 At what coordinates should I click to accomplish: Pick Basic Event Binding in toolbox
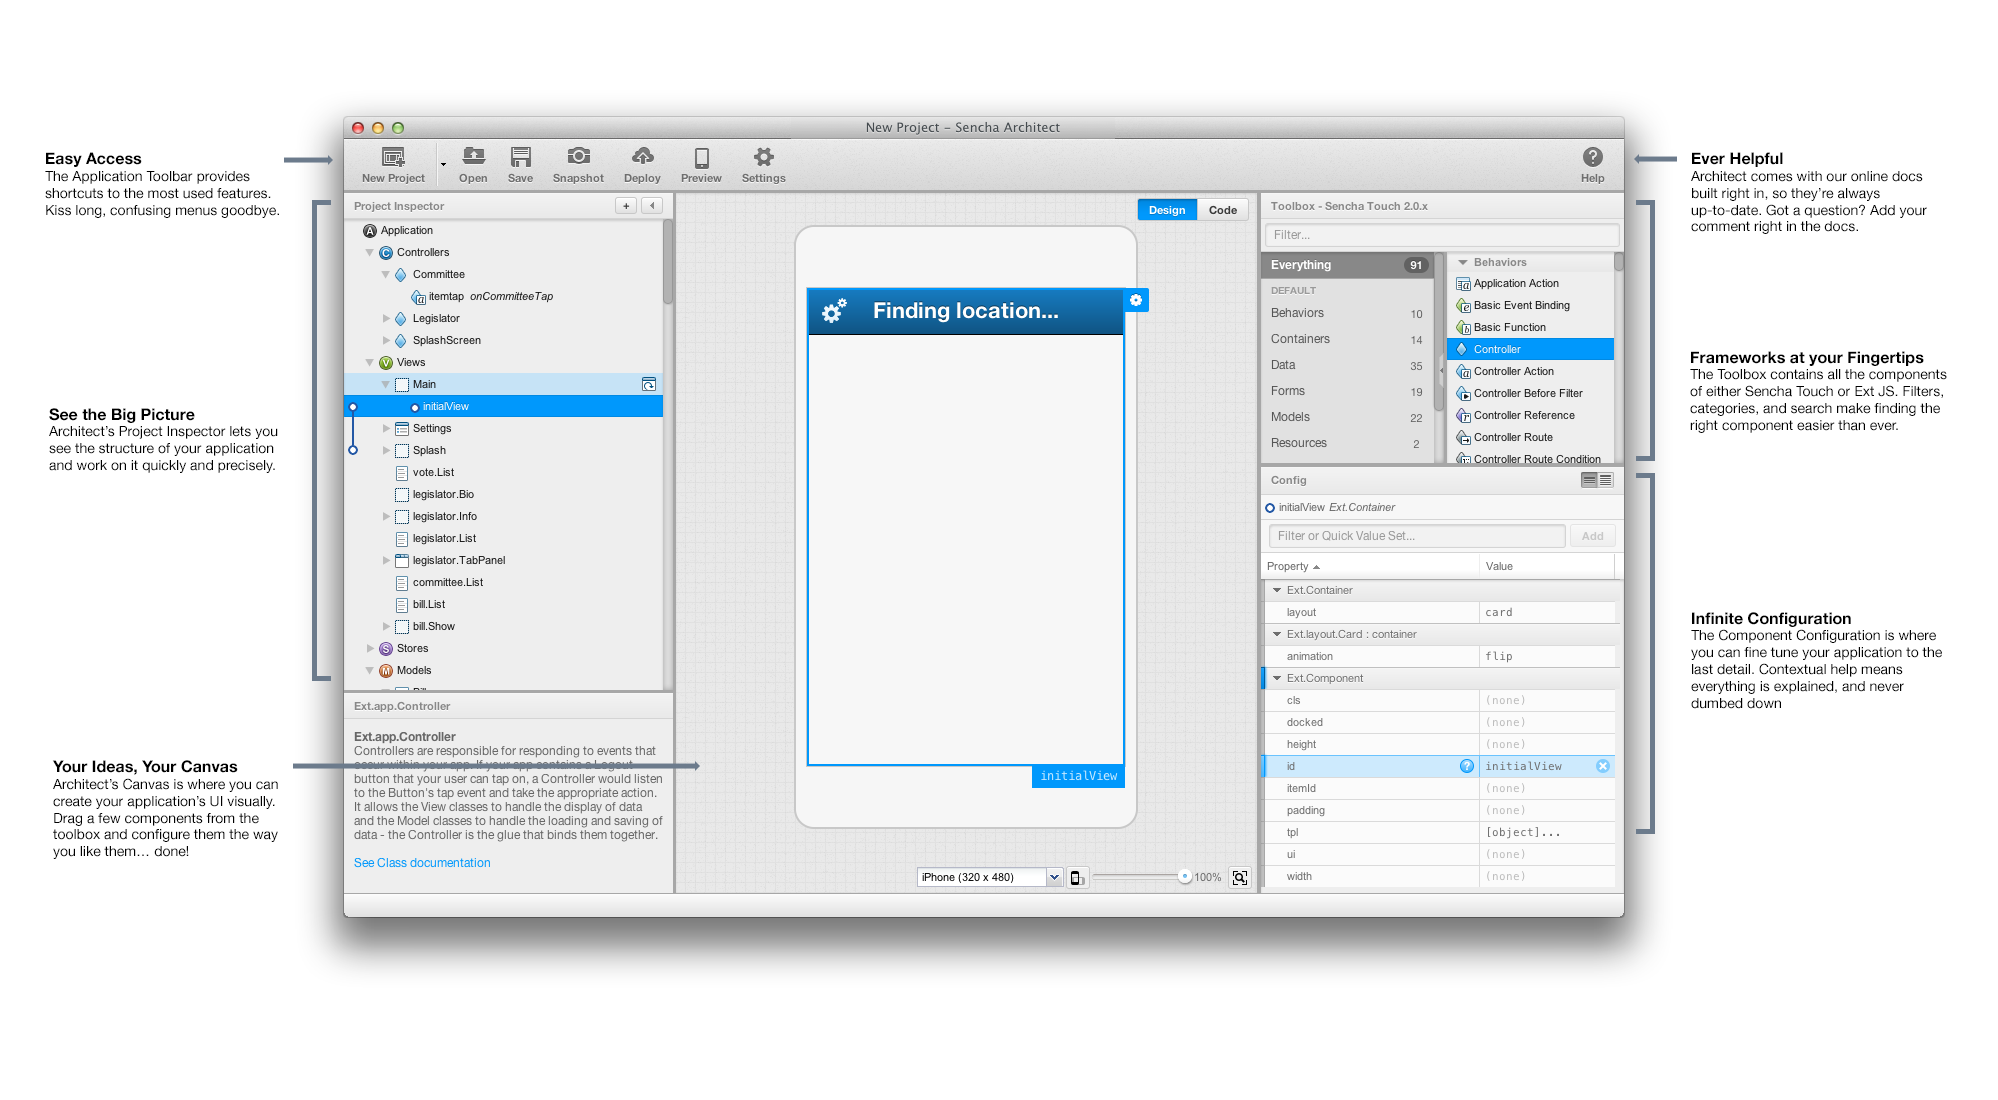pyautogui.click(x=1530, y=306)
